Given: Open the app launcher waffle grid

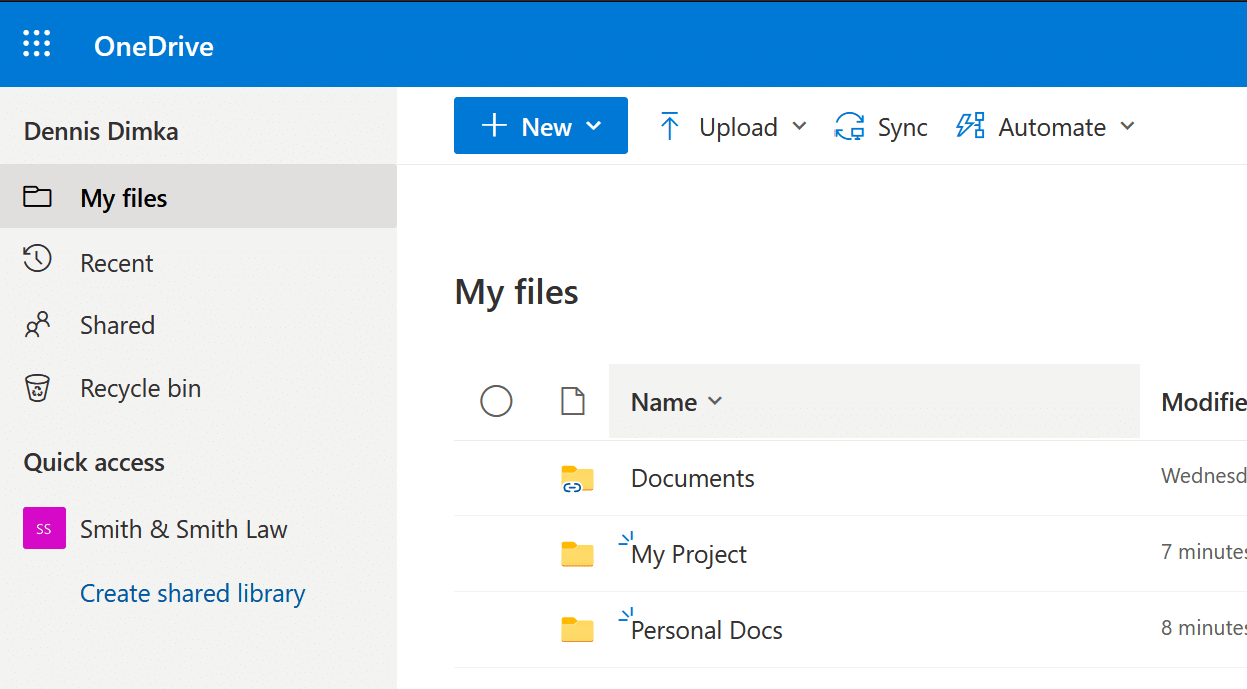Looking at the screenshot, I should pyautogui.click(x=37, y=44).
